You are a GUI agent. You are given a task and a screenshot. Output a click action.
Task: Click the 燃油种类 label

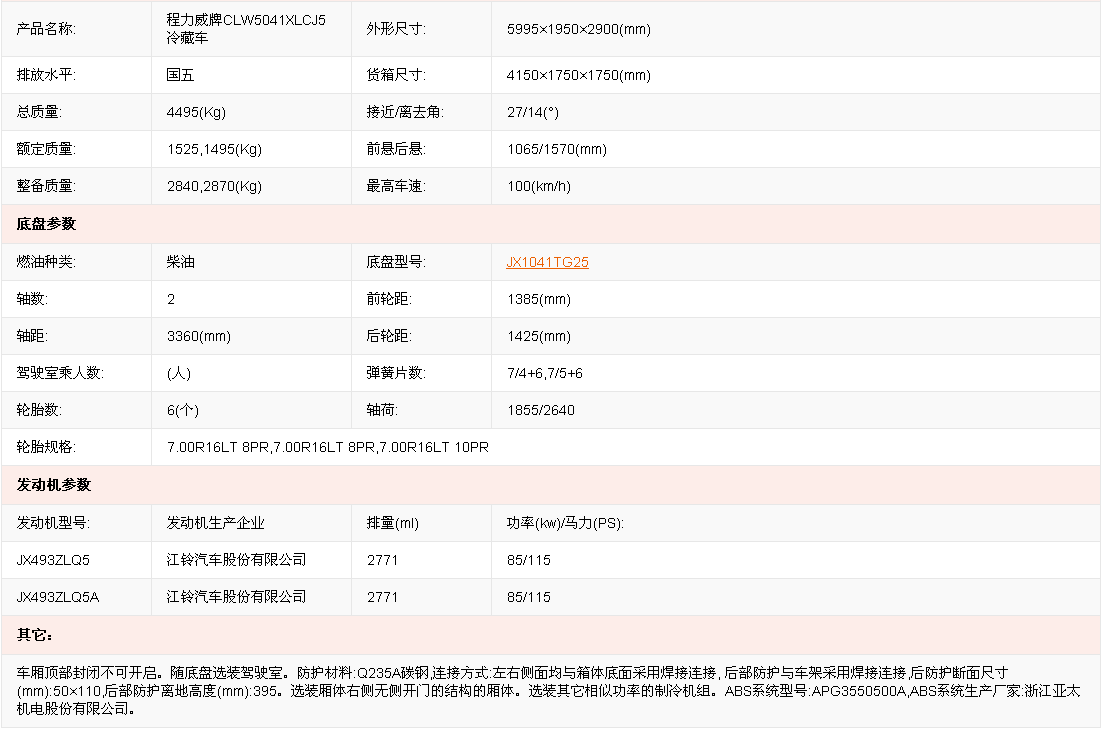pyautogui.click(x=46, y=262)
